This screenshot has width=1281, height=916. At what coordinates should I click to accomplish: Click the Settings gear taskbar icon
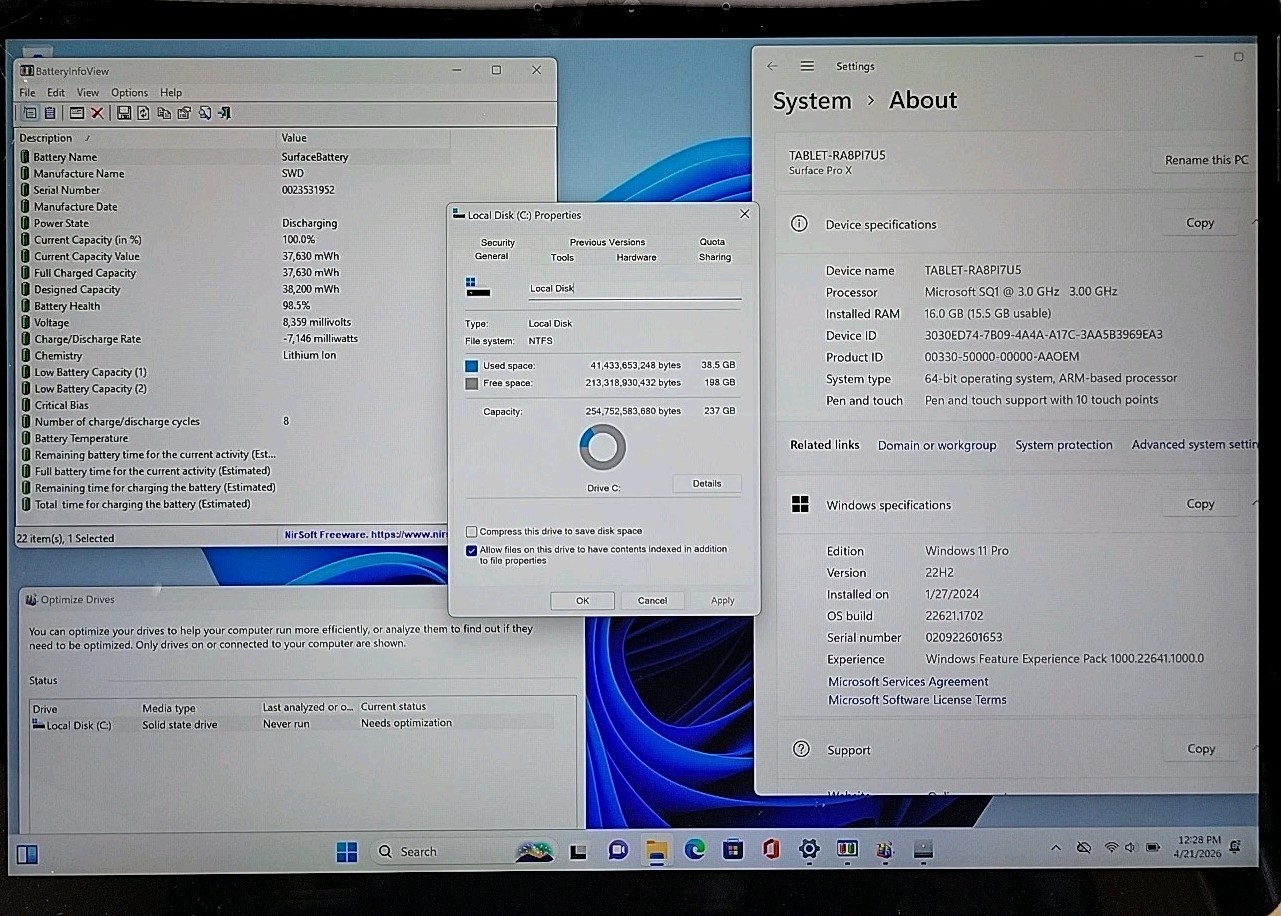809,850
